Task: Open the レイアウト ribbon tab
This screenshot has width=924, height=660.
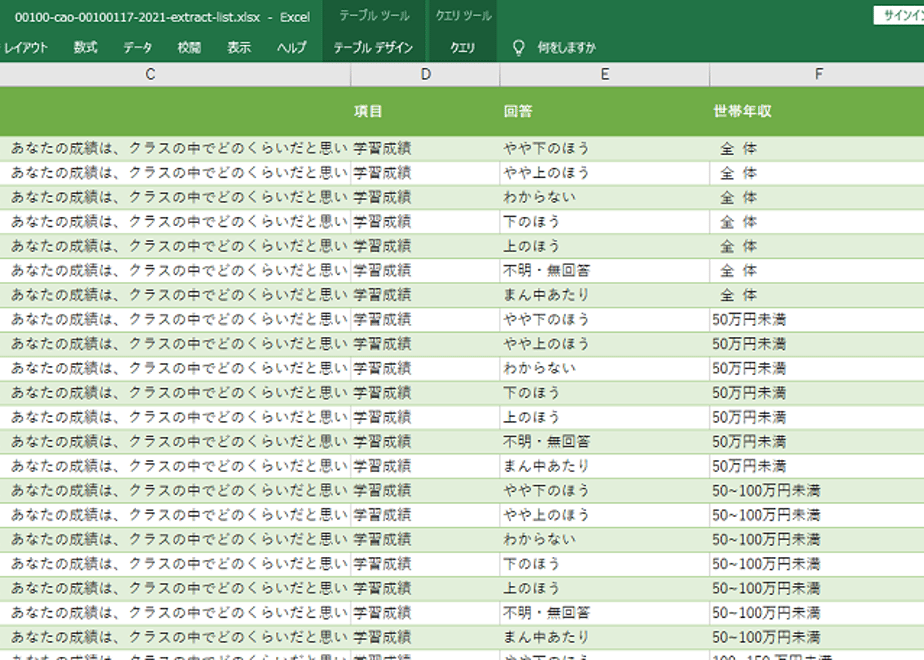Action: tap(25, 48)
